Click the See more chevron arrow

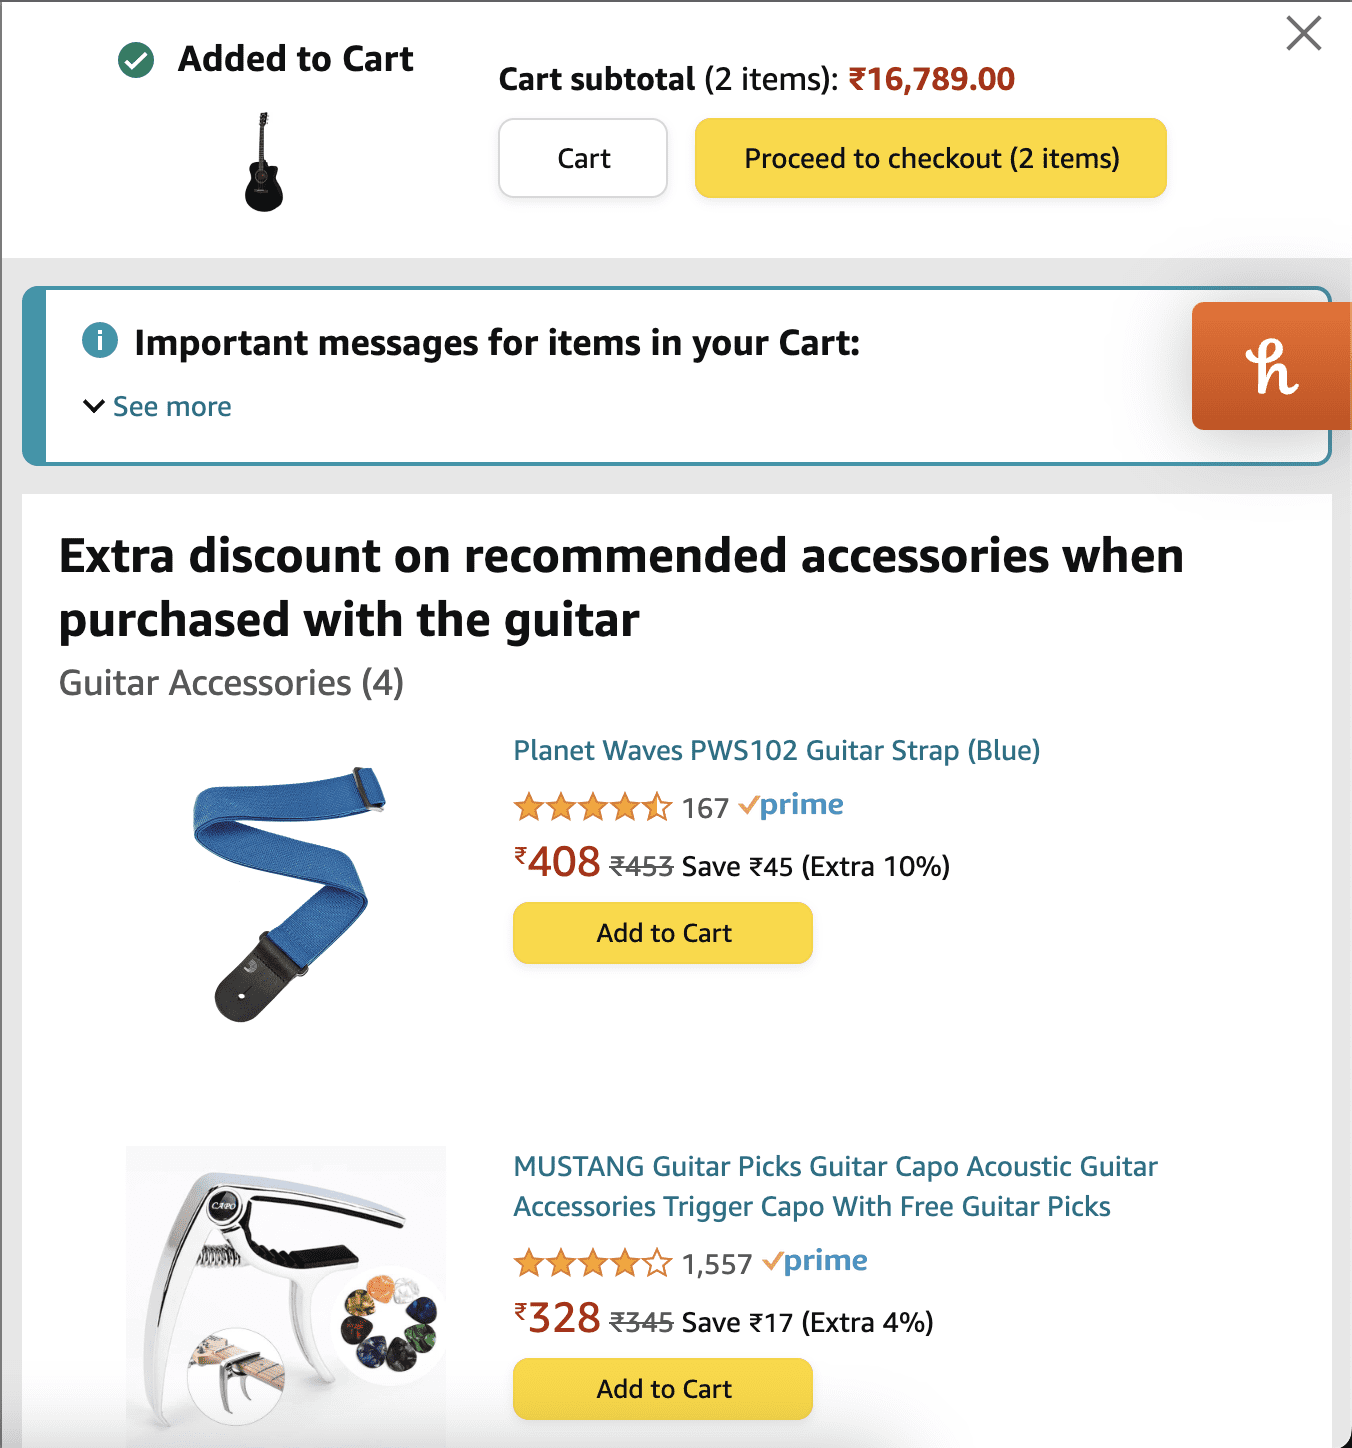[94, 406]
